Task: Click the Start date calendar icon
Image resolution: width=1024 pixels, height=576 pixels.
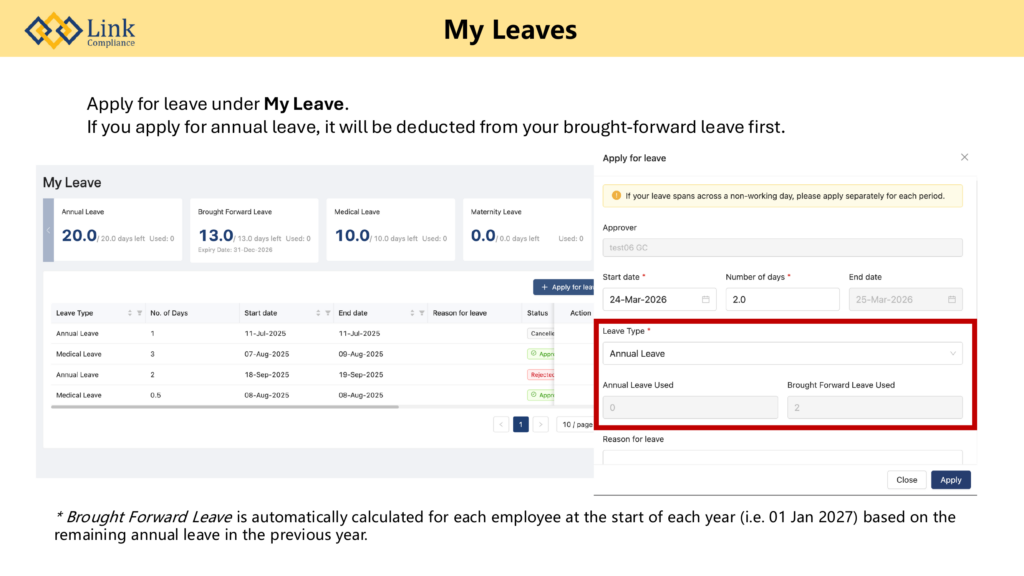Action: (x=705, y=299)
